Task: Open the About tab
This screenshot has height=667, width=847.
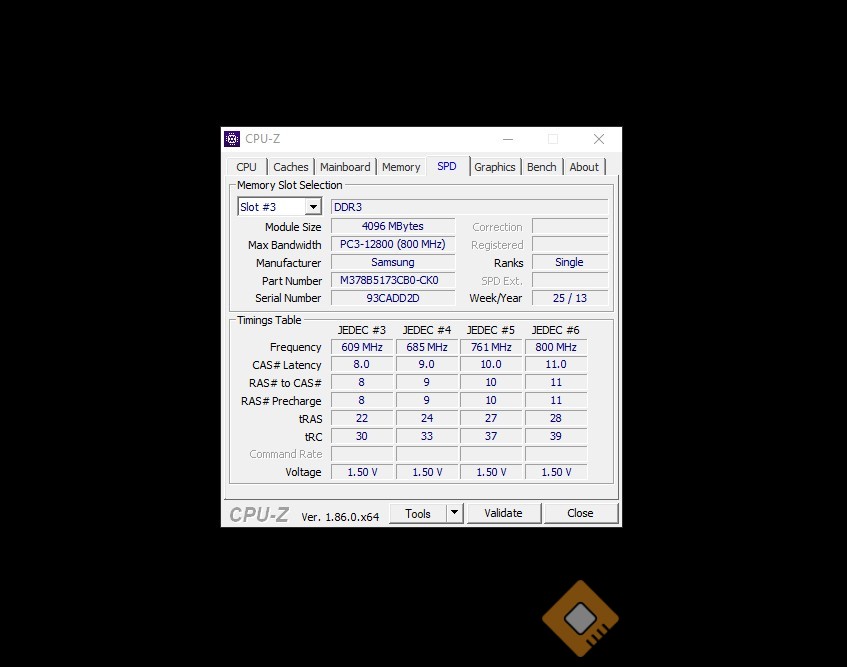Action: coord(584,167)
